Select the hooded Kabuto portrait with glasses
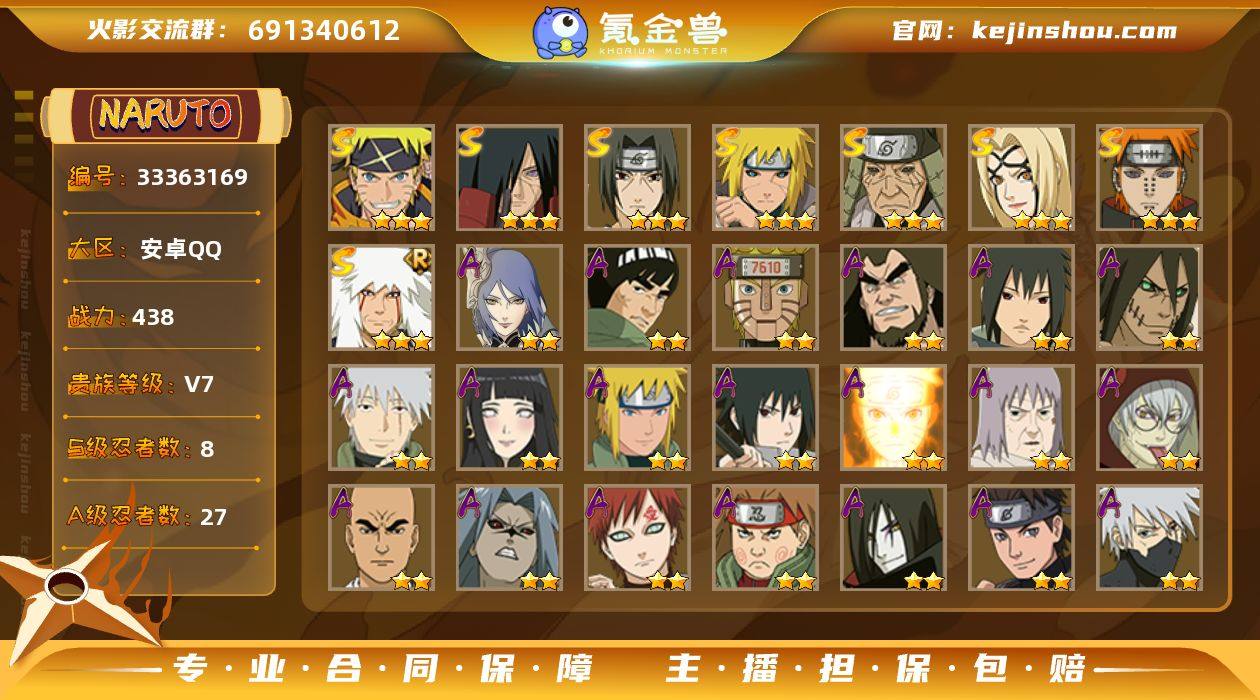Screen dimensions: 1260x700 tap(1149, 418)
